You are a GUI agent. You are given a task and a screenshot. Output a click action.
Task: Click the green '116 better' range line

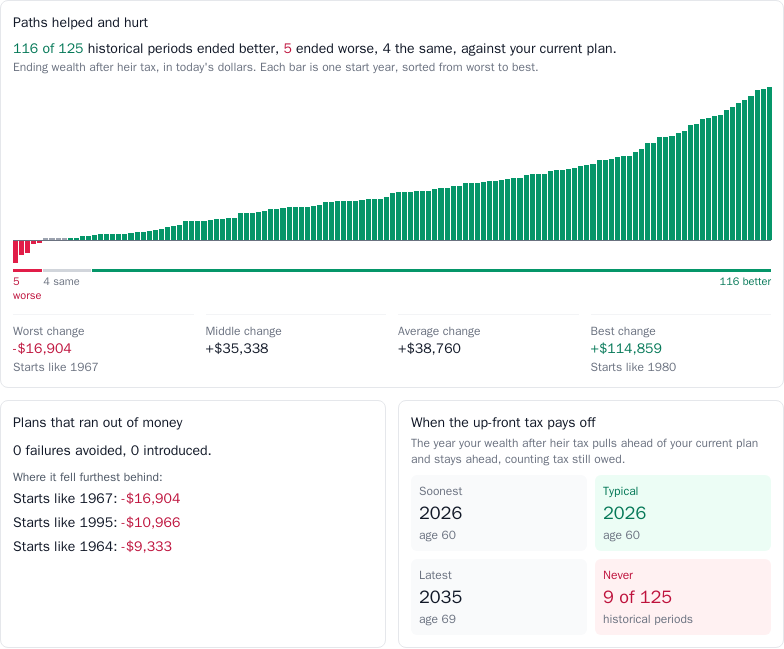tap(432, 270)
